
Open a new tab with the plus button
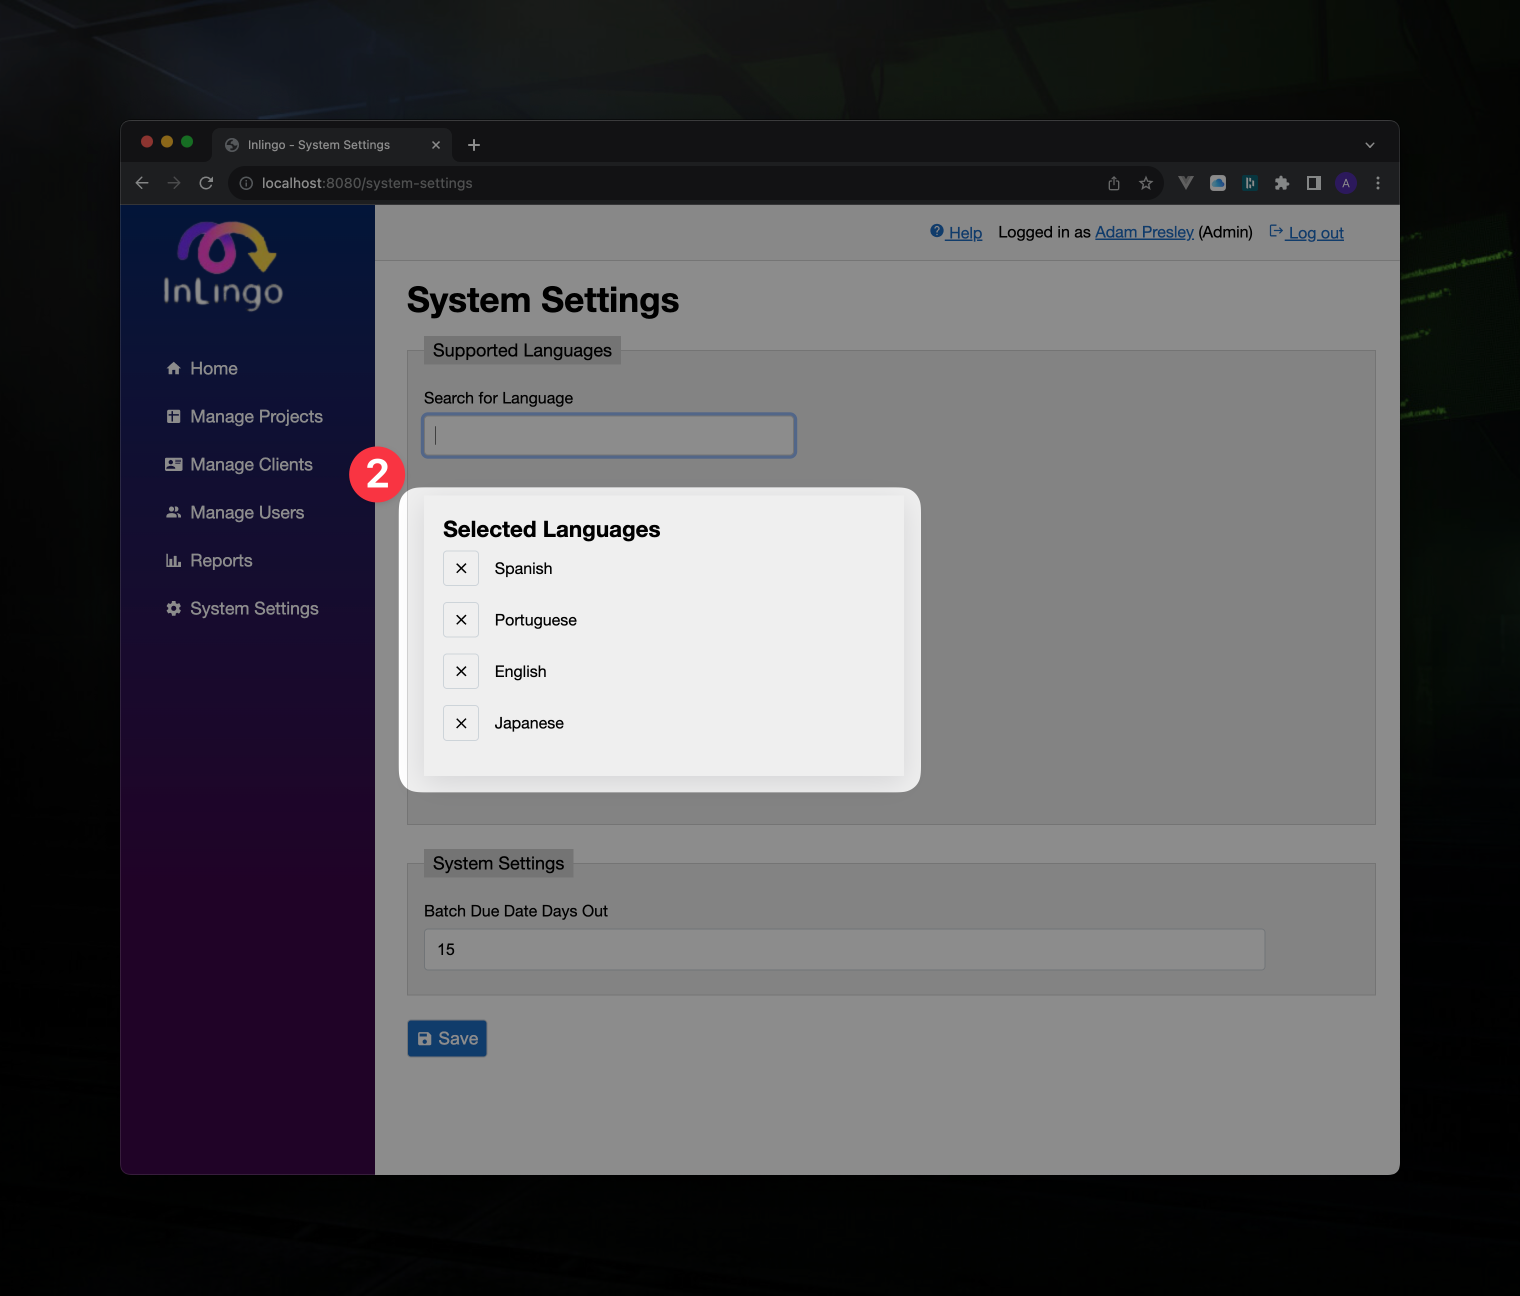coord(473,144)
